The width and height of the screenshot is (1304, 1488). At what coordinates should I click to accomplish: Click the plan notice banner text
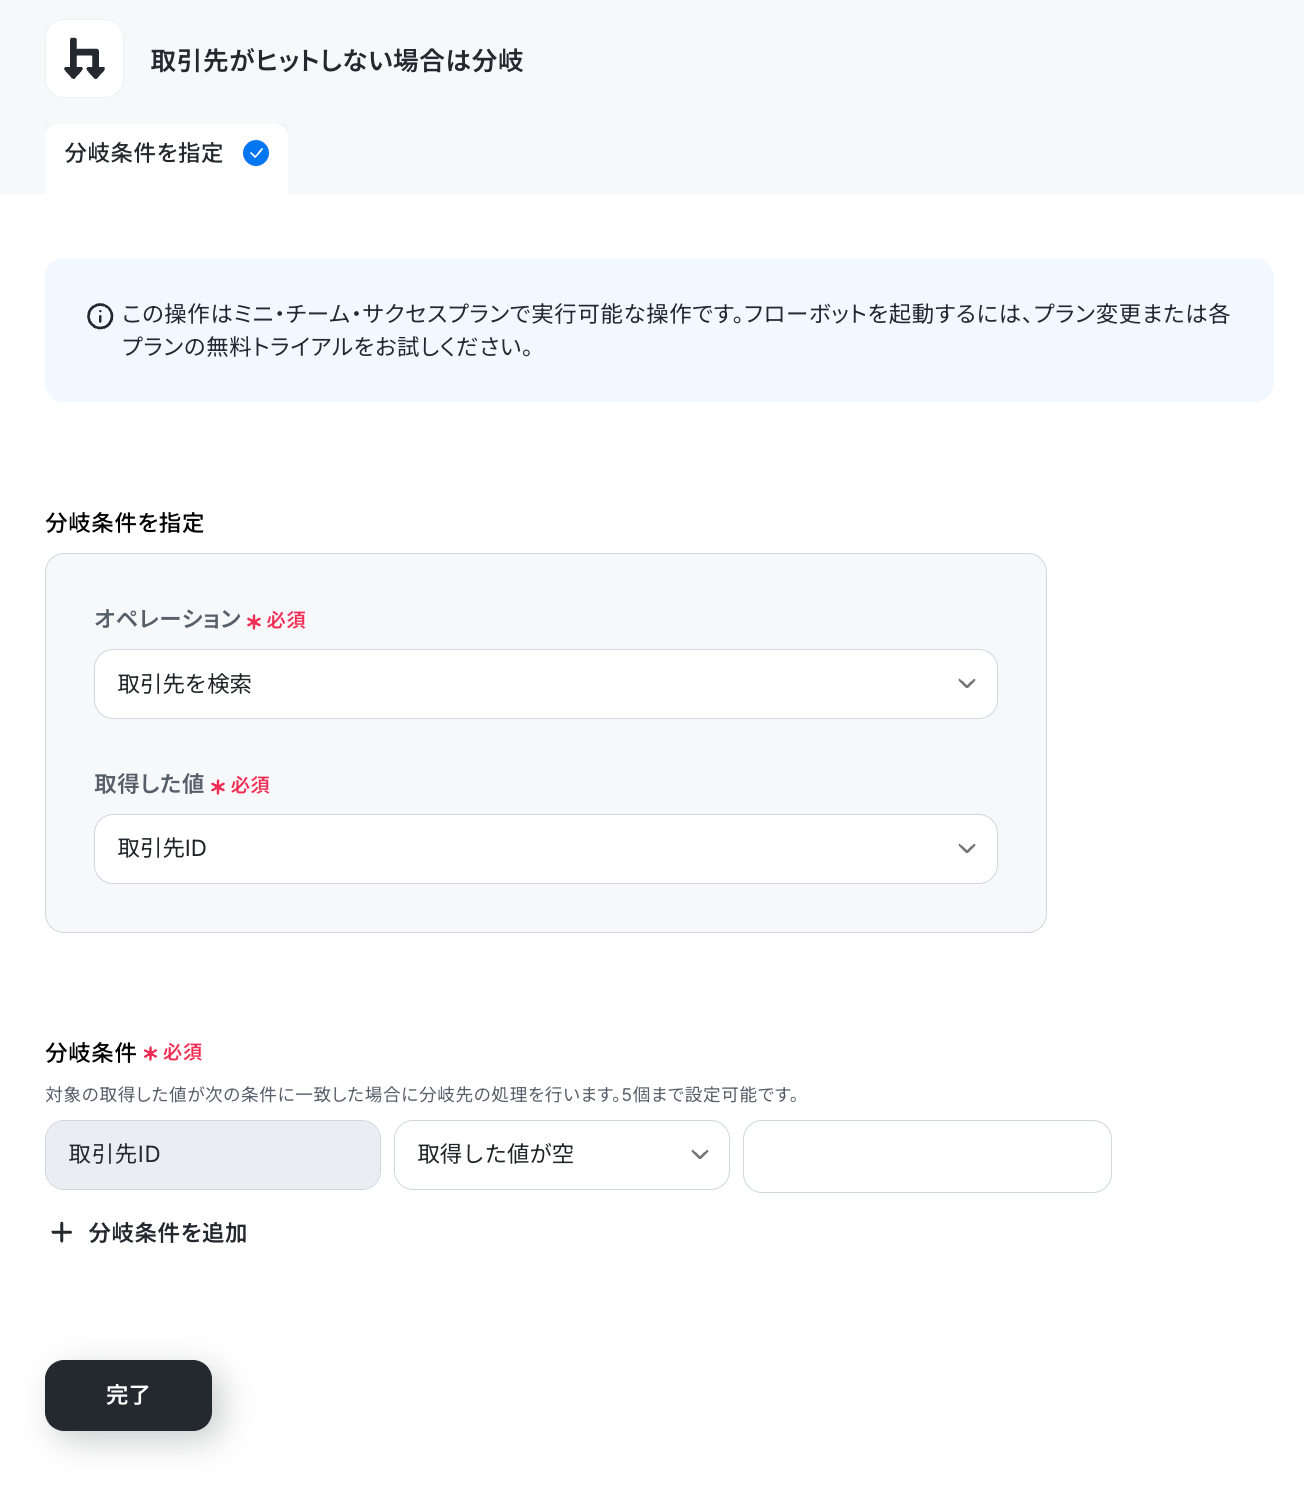pos(676,330)
